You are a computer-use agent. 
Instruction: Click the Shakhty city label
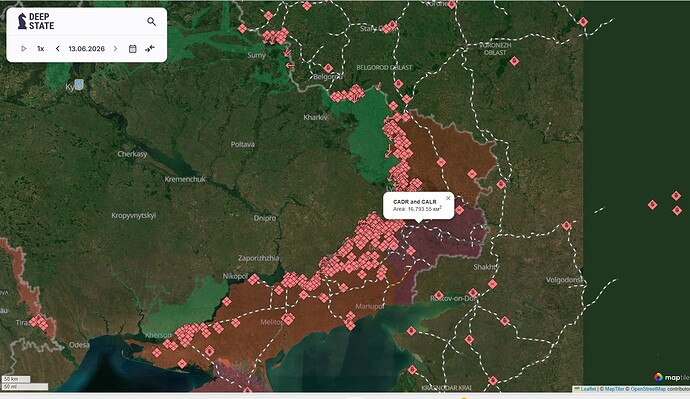(486, 267)
